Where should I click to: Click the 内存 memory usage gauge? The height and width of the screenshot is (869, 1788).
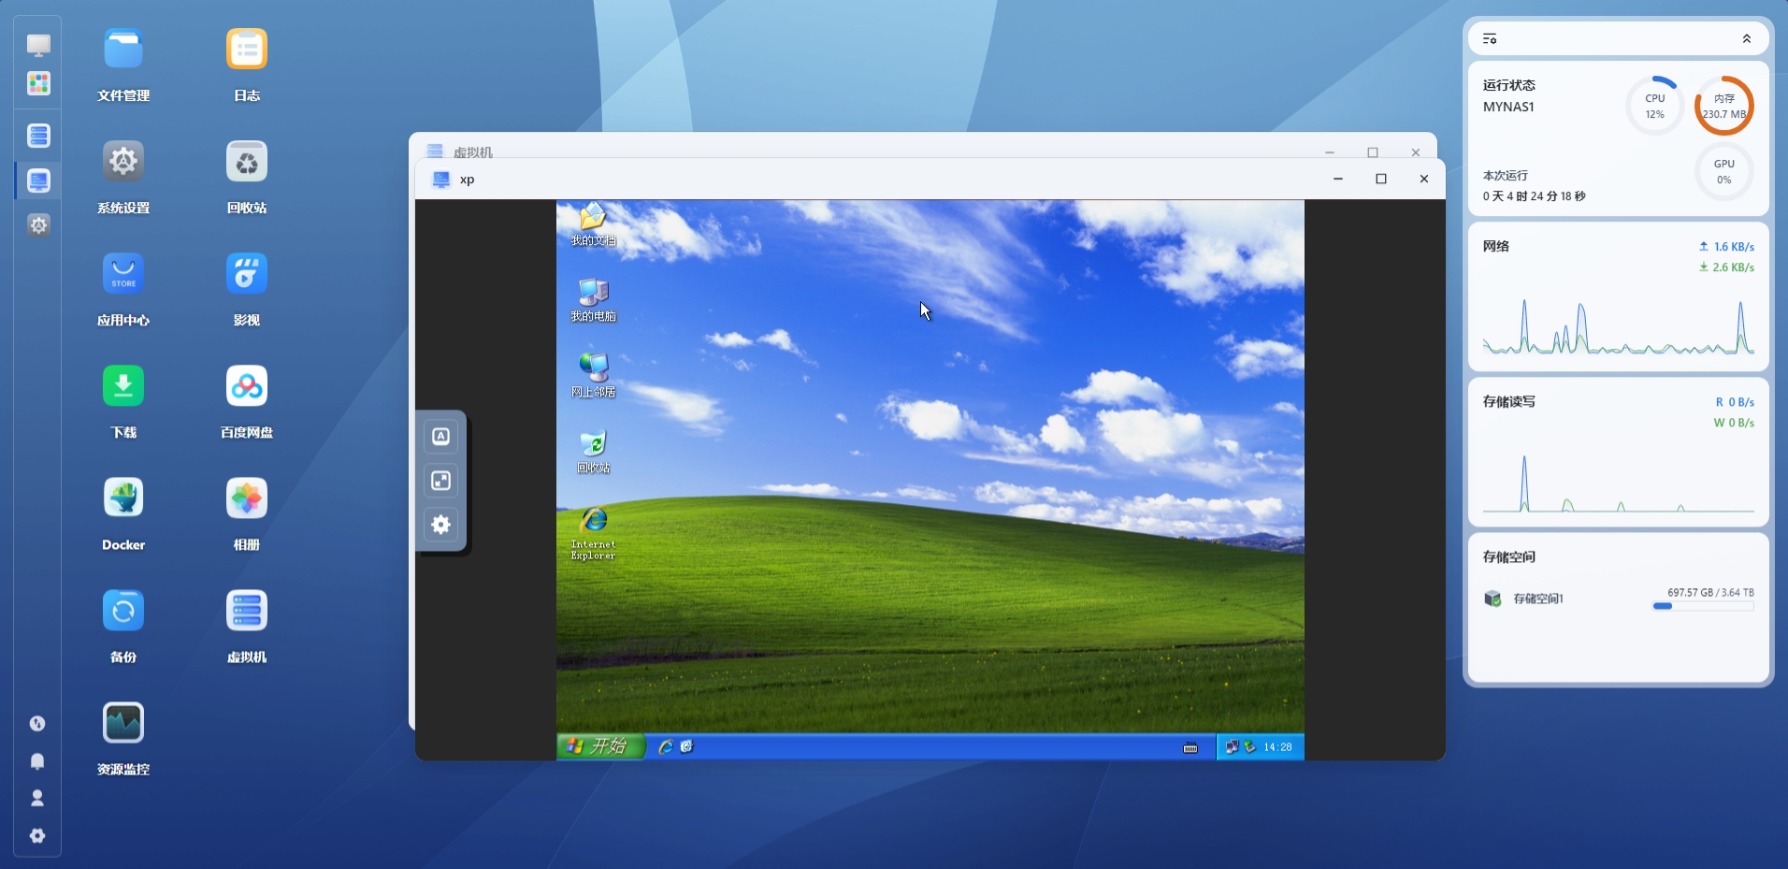click(1724, 105)
